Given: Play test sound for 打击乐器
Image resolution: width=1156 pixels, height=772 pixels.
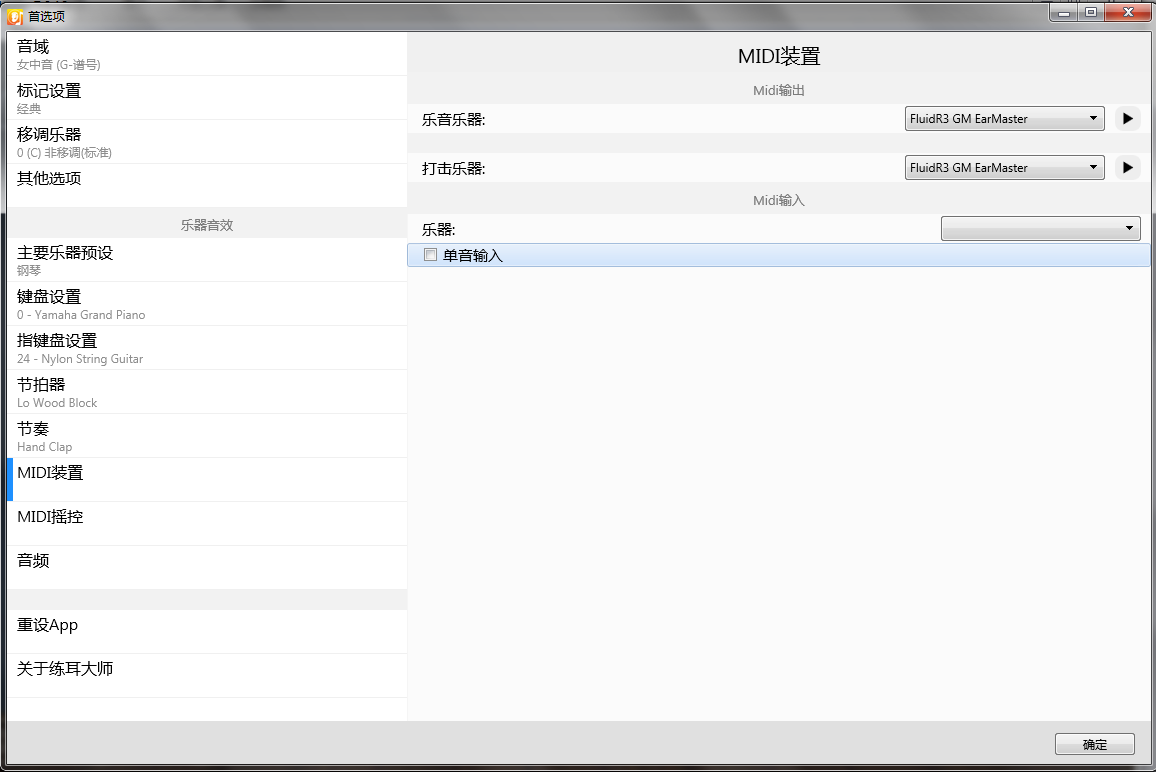Looking at the screenshot, I should (x=1127, y=168).
